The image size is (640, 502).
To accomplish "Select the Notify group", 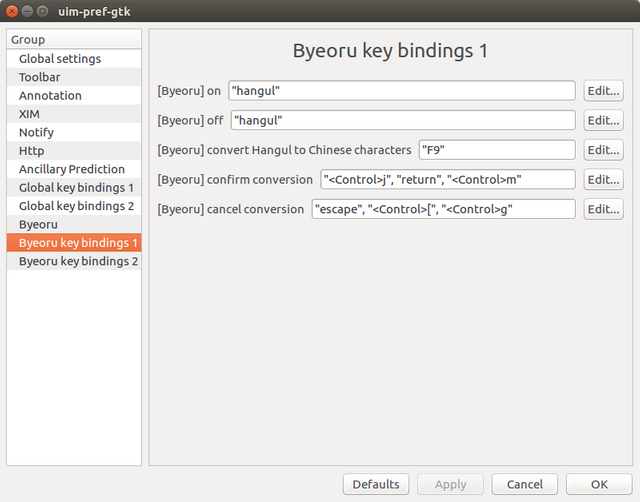I will pyautogui.click(x=36, y=132).
